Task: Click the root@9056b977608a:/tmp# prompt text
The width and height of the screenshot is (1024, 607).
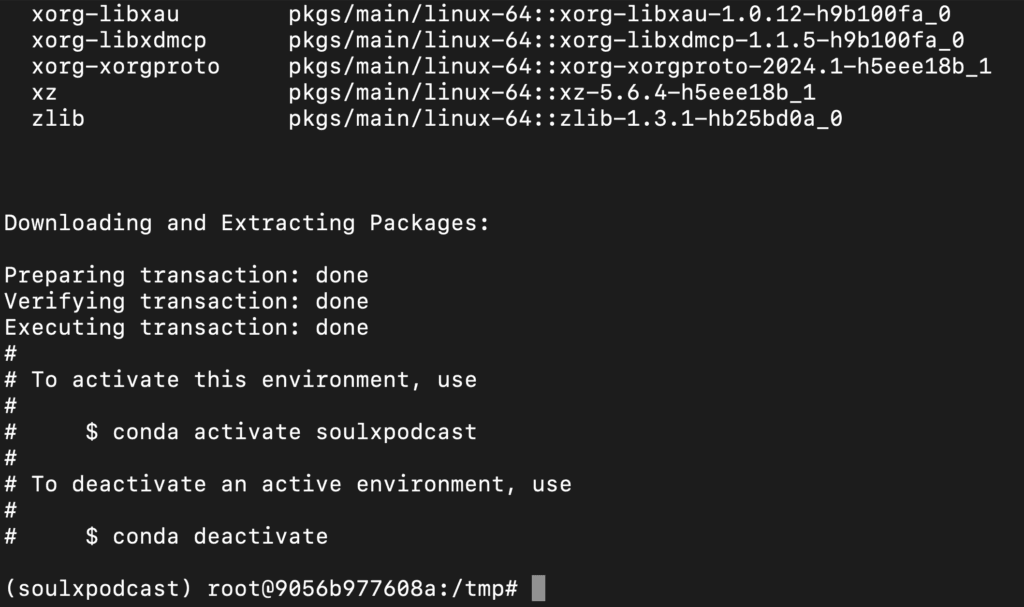Action: pos(362,588)
